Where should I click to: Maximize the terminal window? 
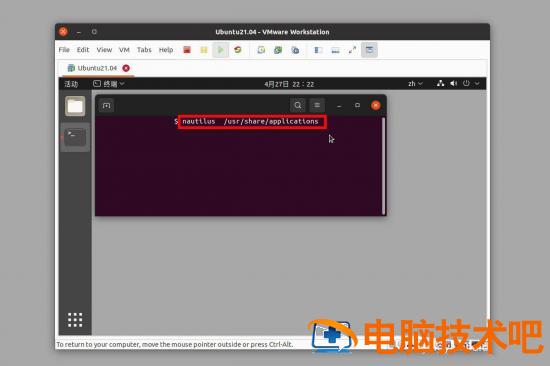(357, 105)
